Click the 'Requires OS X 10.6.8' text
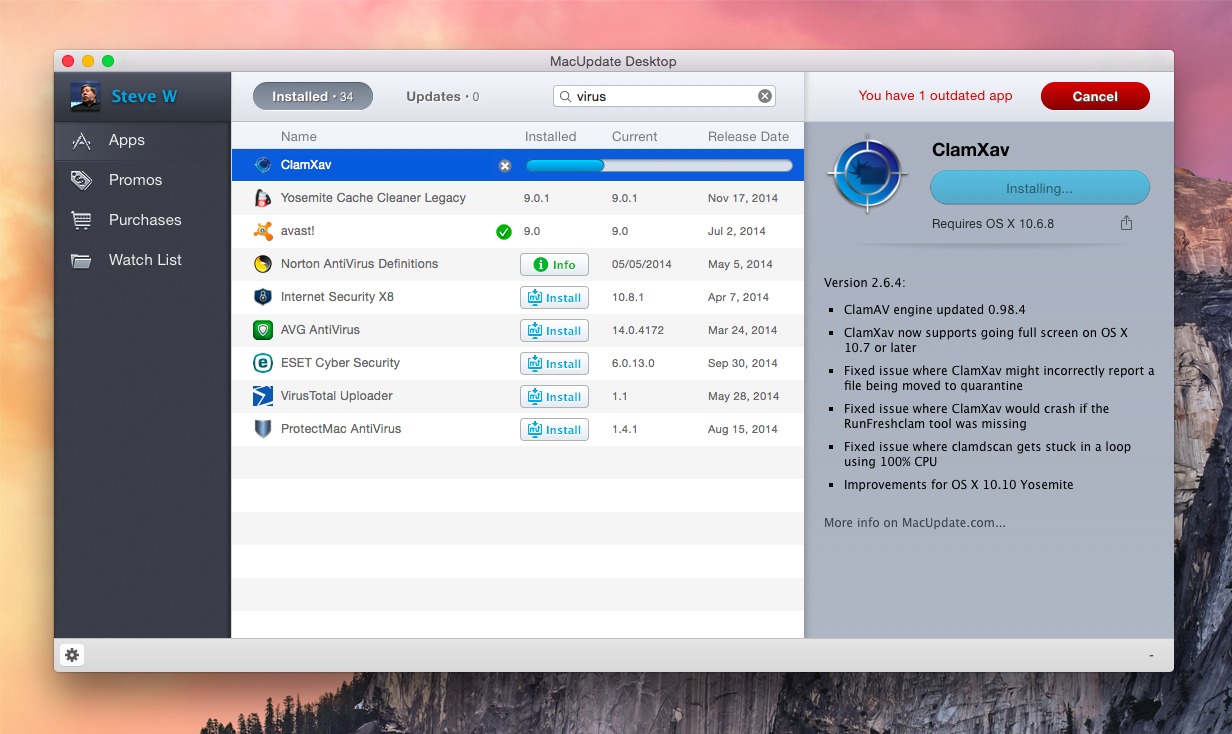 993,224
